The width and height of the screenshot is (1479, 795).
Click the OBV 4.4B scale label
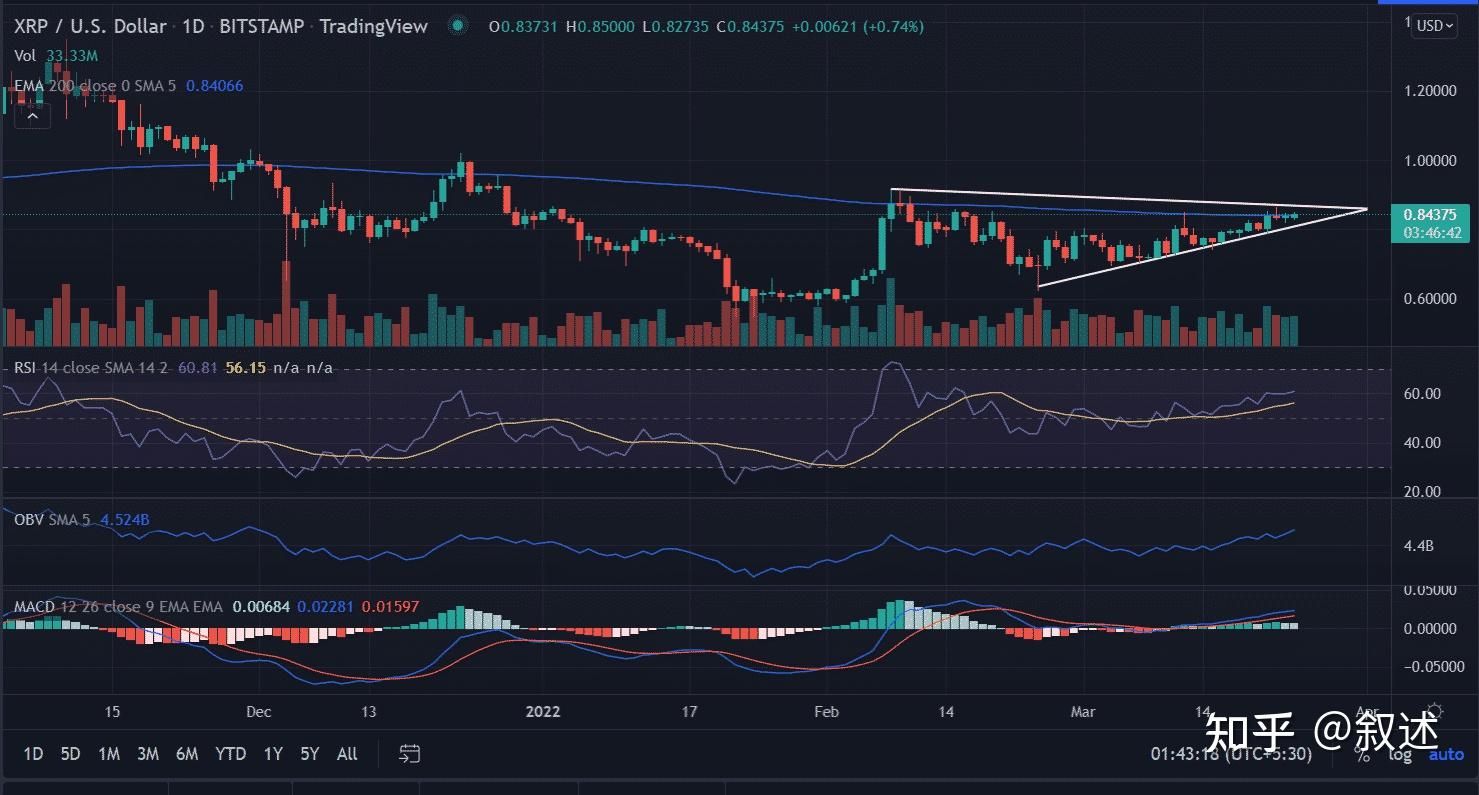1419,546
